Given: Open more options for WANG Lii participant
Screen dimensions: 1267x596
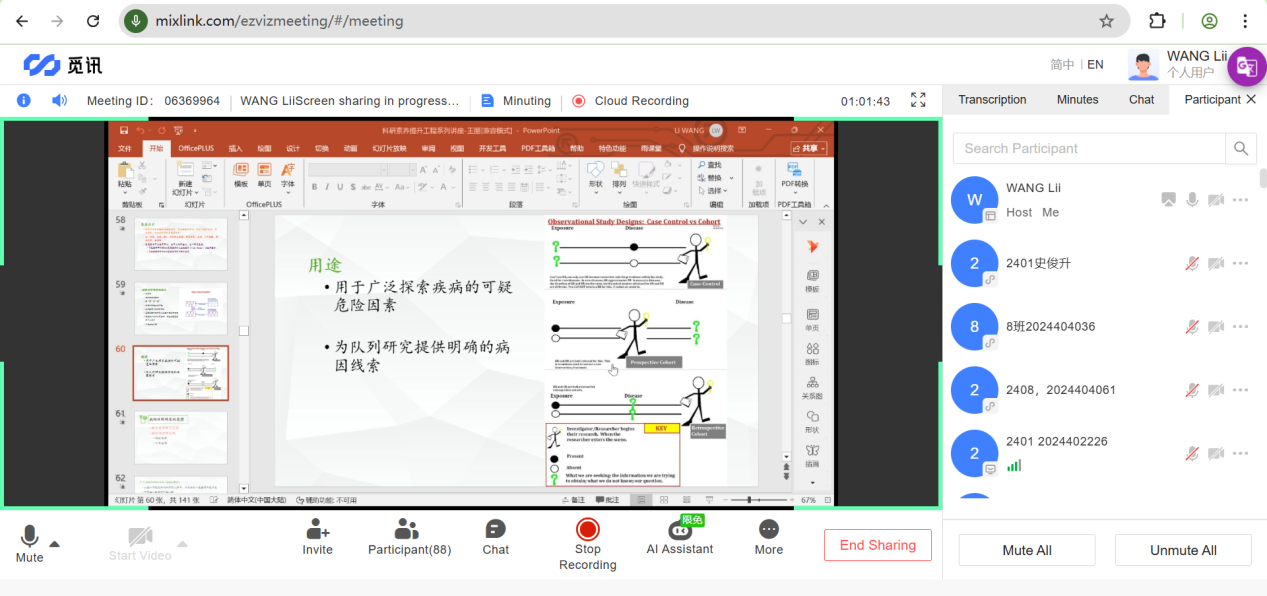Looking at the screenshot, I should [1241, 200].
